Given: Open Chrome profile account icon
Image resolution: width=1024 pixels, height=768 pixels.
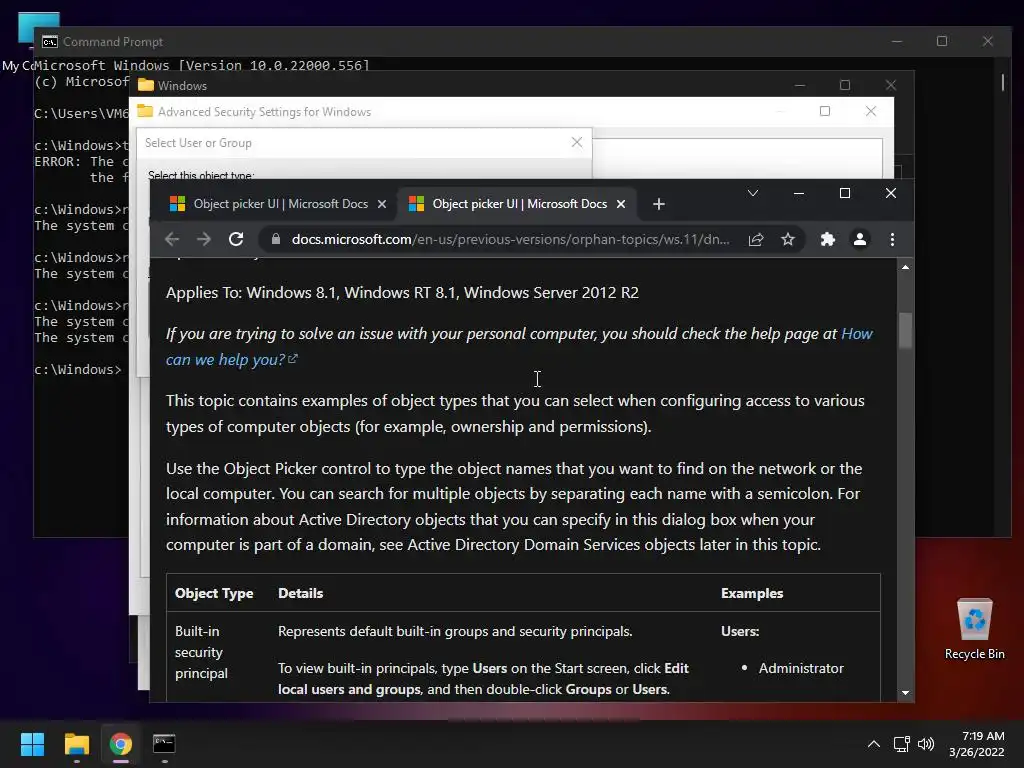Looking at the screenshot, I should pyautogui.click(x=860, y=240).
